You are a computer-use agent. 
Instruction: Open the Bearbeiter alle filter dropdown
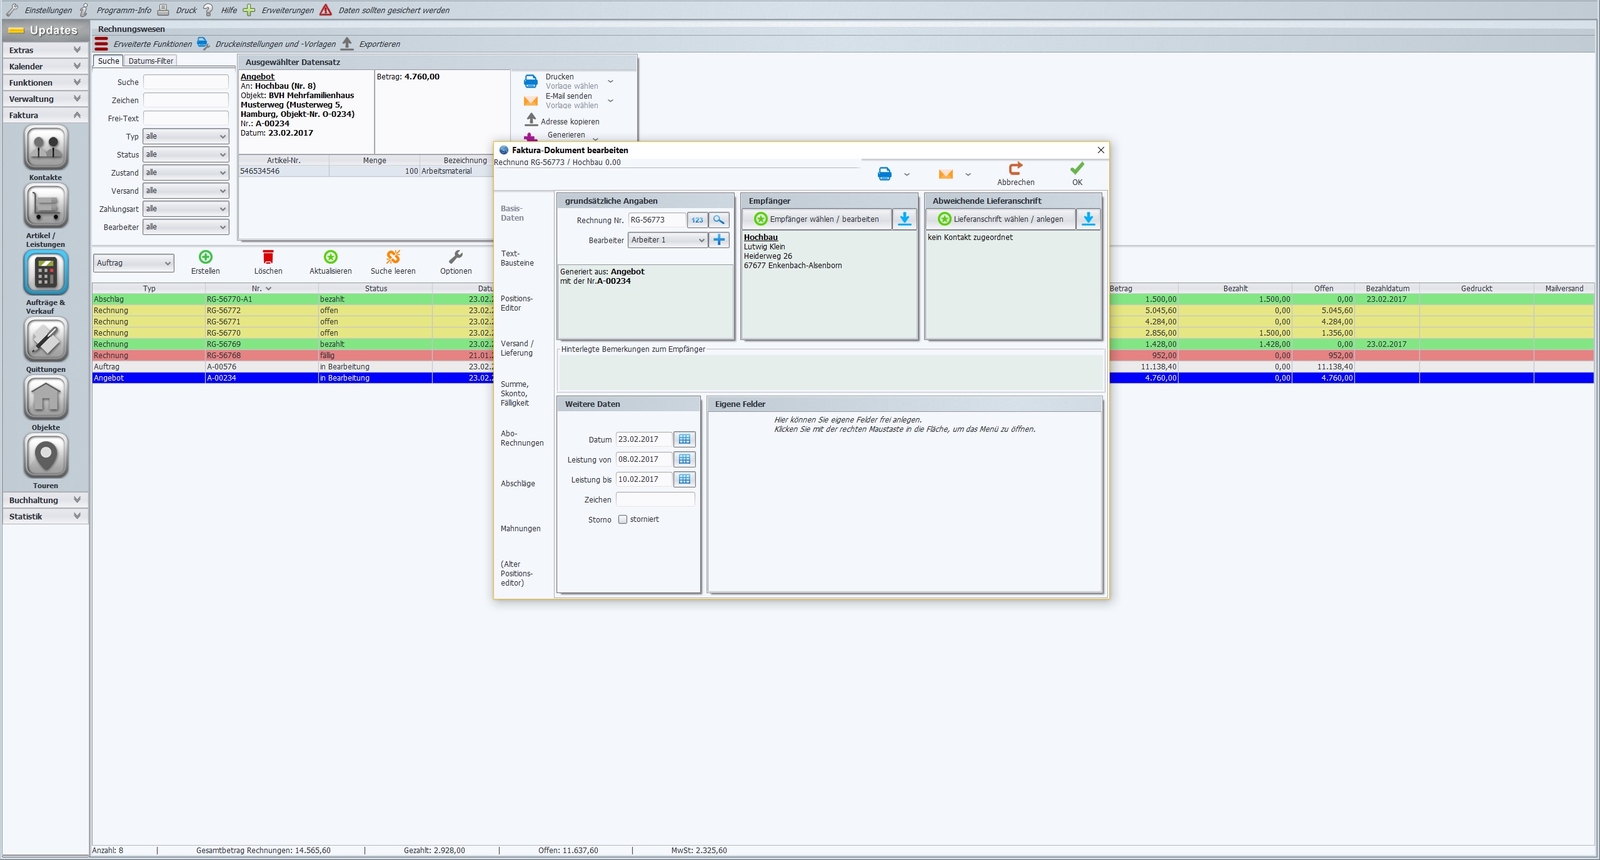click(186, 227)
